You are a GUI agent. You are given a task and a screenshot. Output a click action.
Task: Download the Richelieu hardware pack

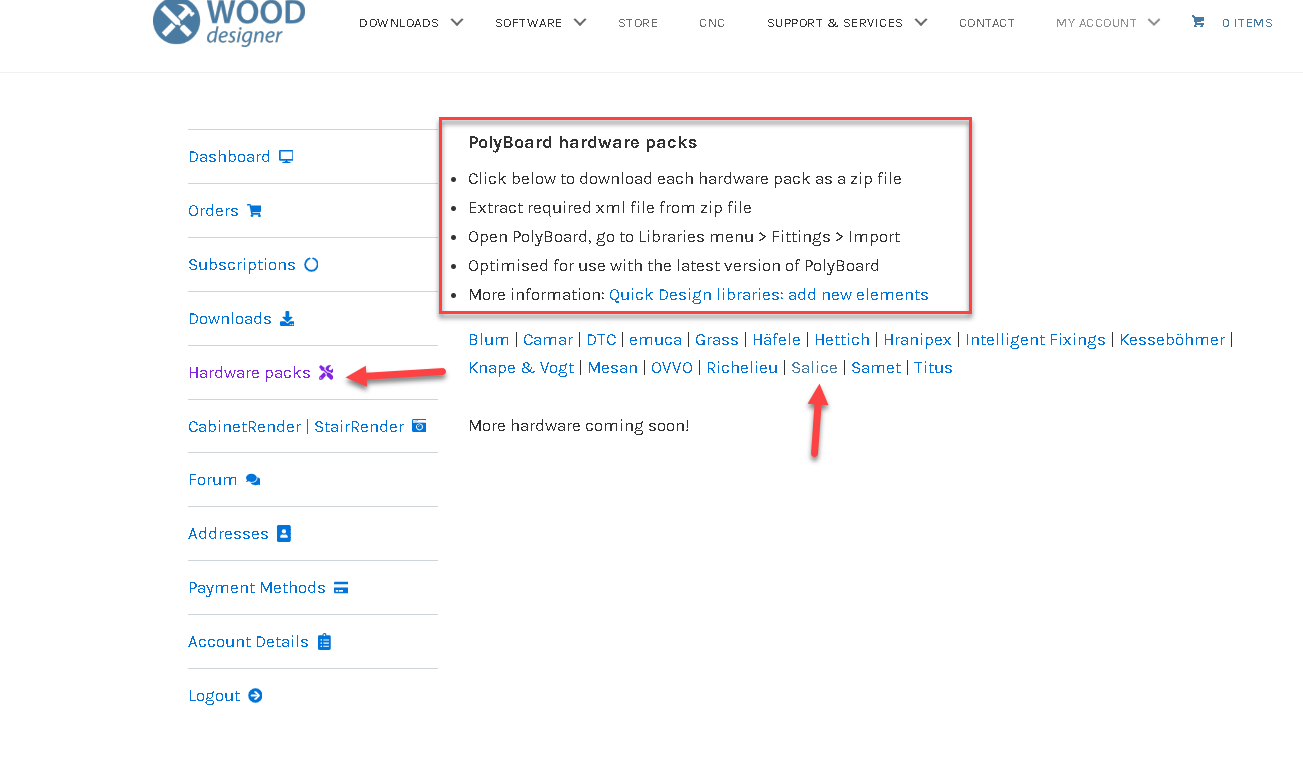coord(742,368)
